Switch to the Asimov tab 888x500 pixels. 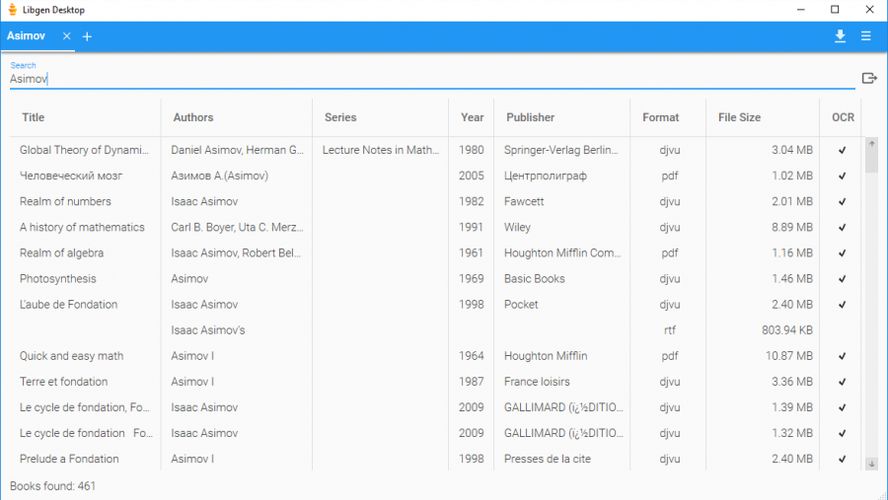27,36
